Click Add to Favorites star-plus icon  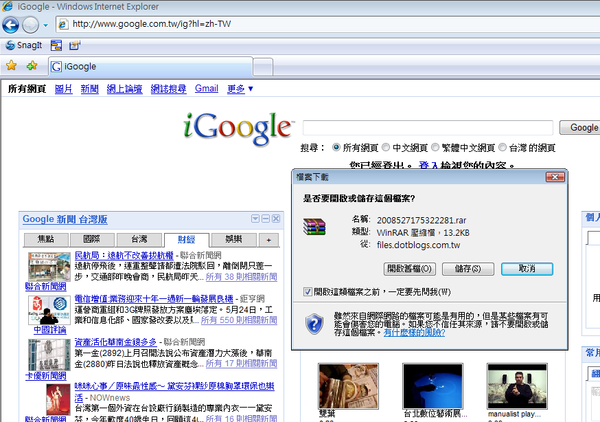pos(32,65)
